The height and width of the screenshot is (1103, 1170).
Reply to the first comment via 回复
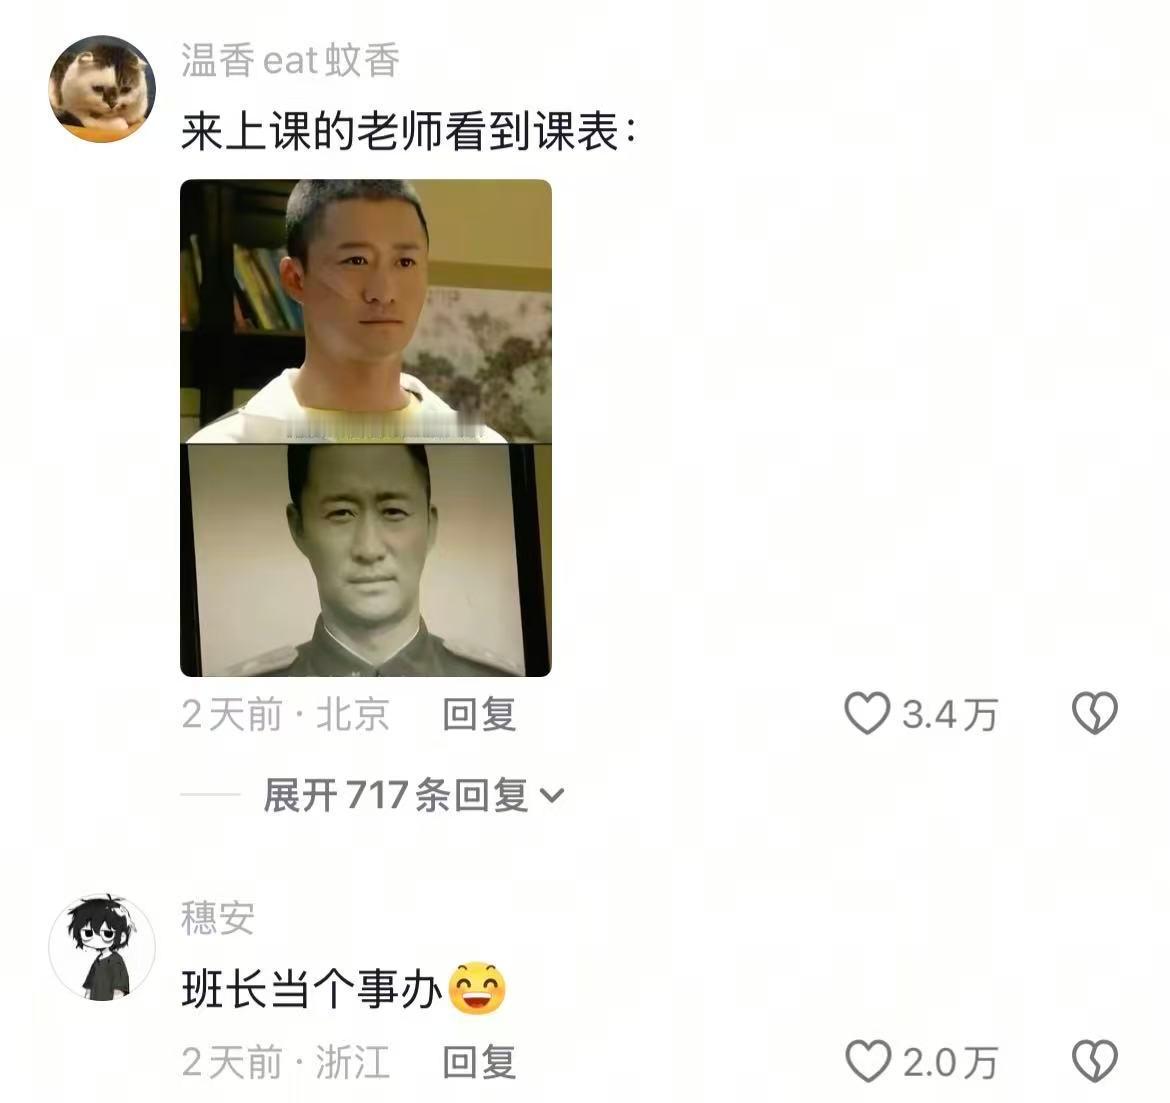479,714
